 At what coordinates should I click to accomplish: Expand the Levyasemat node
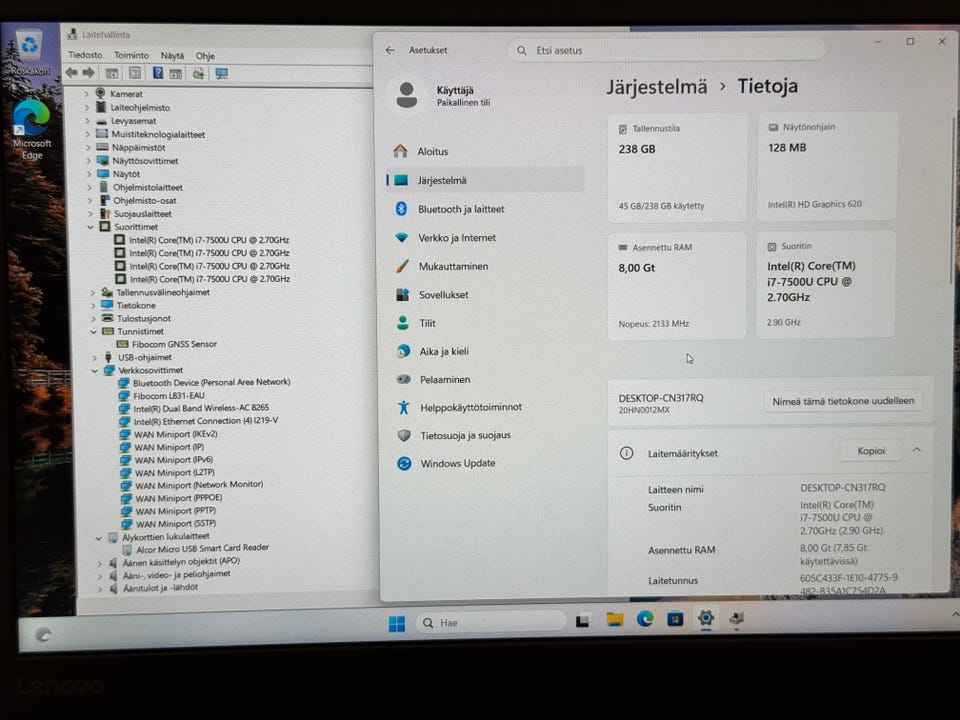88,121
